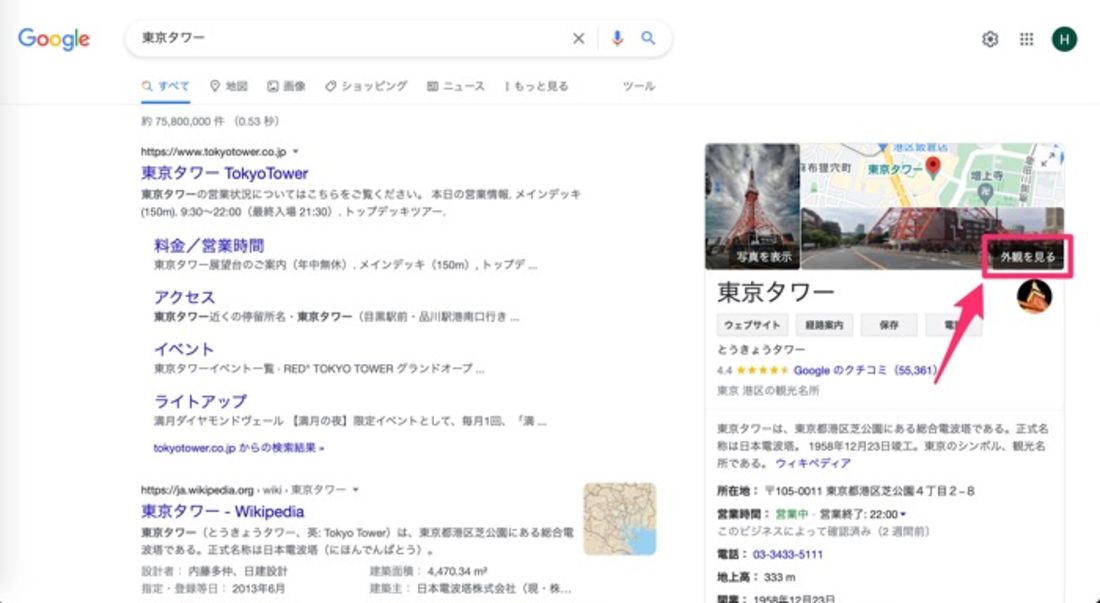Open the ショッピング tab

pyautogui.click(x=365, y=86)
